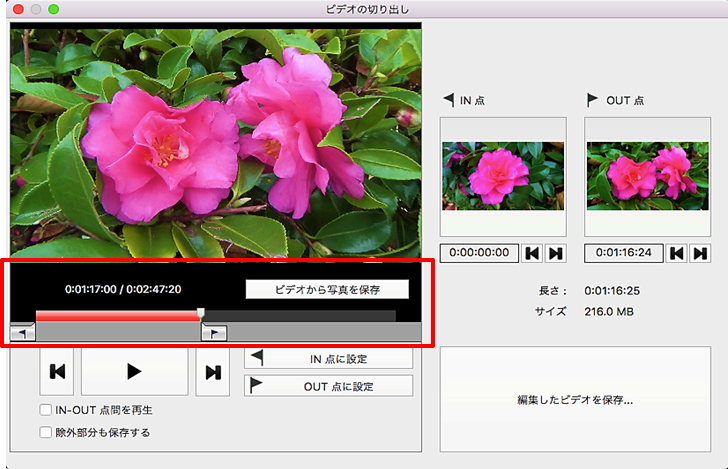Select the IN 点 thumbnail preview
This screenshot has width=728, height=469.
pos(503,176)
